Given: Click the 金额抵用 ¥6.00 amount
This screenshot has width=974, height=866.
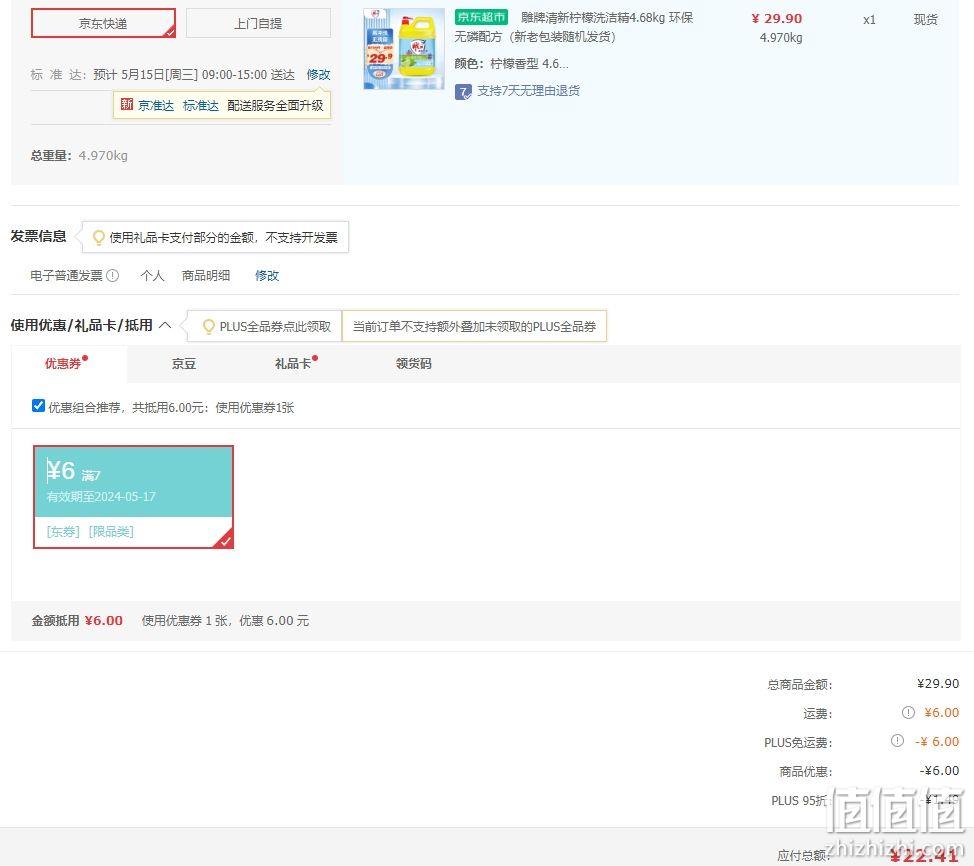Looking at the screenshot, I should click(x=104, y=621).
